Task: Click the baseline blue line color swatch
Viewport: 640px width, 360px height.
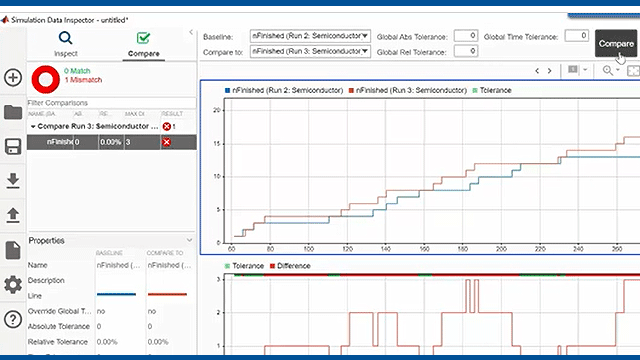Action: click(x=116, y=294)
